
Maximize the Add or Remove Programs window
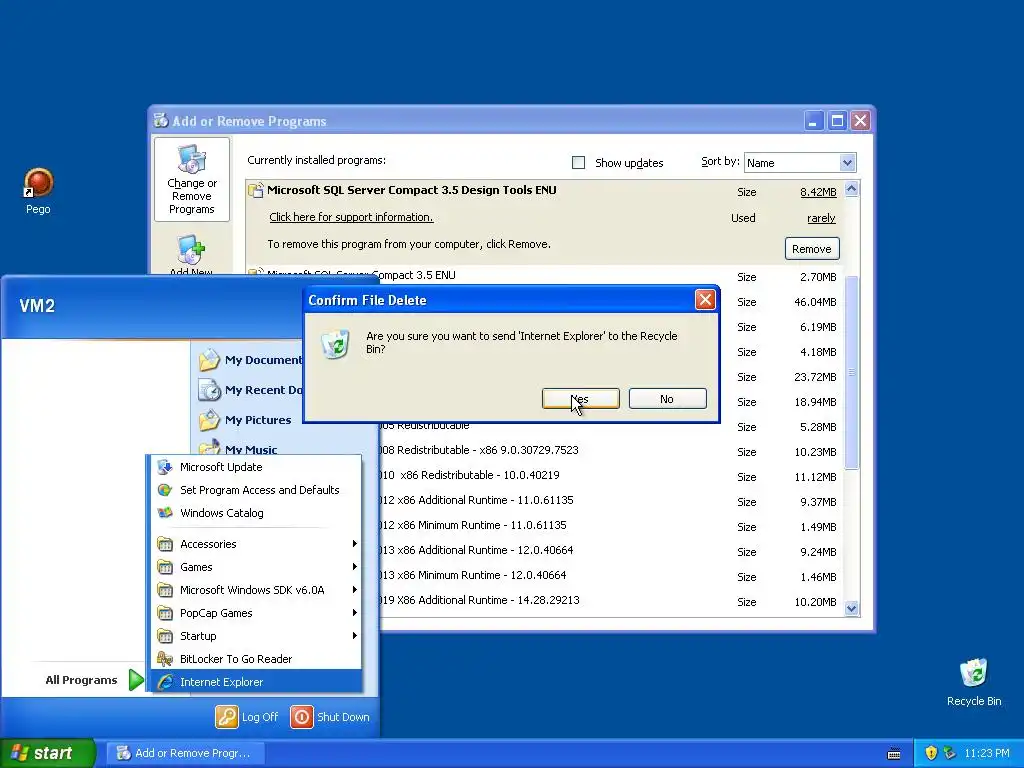coord(837,121)
